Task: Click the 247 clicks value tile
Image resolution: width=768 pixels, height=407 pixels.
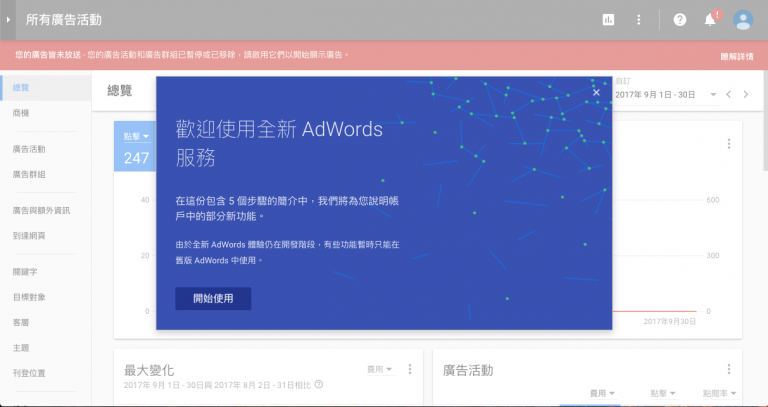Action: pyautogui.click(x=135, y=147)
